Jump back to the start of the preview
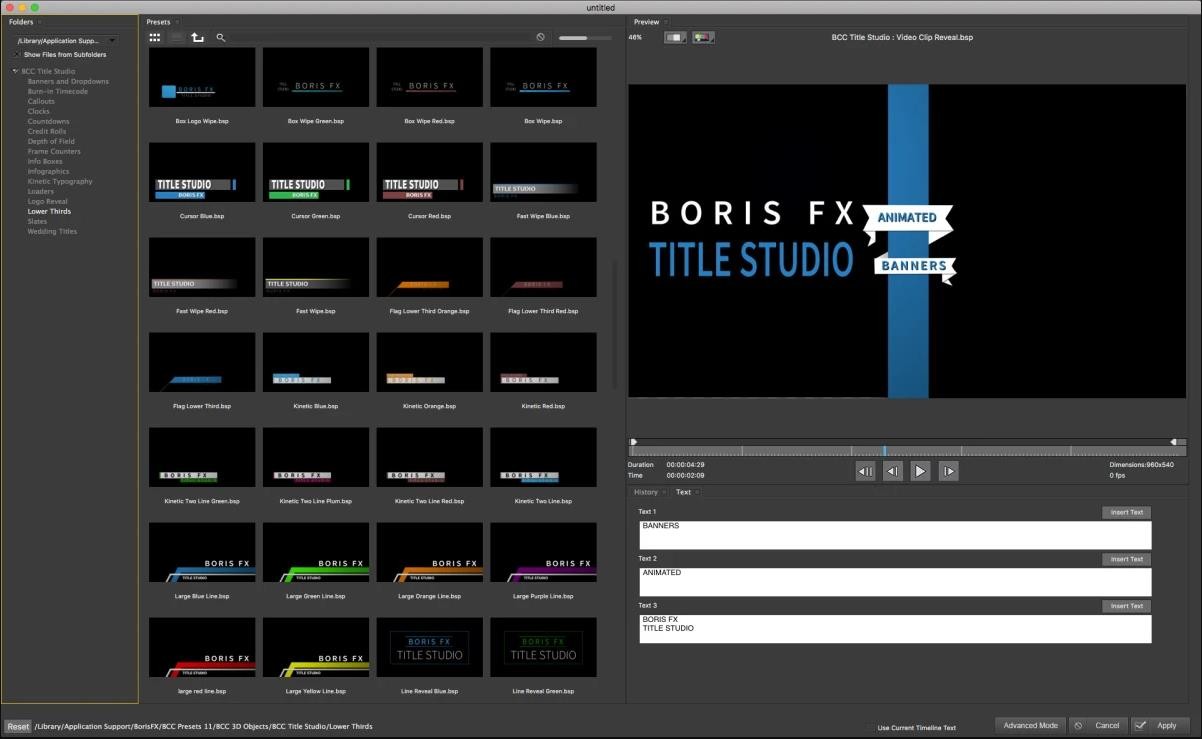The width and height of the screenshot is (1202, 739). 865,470
